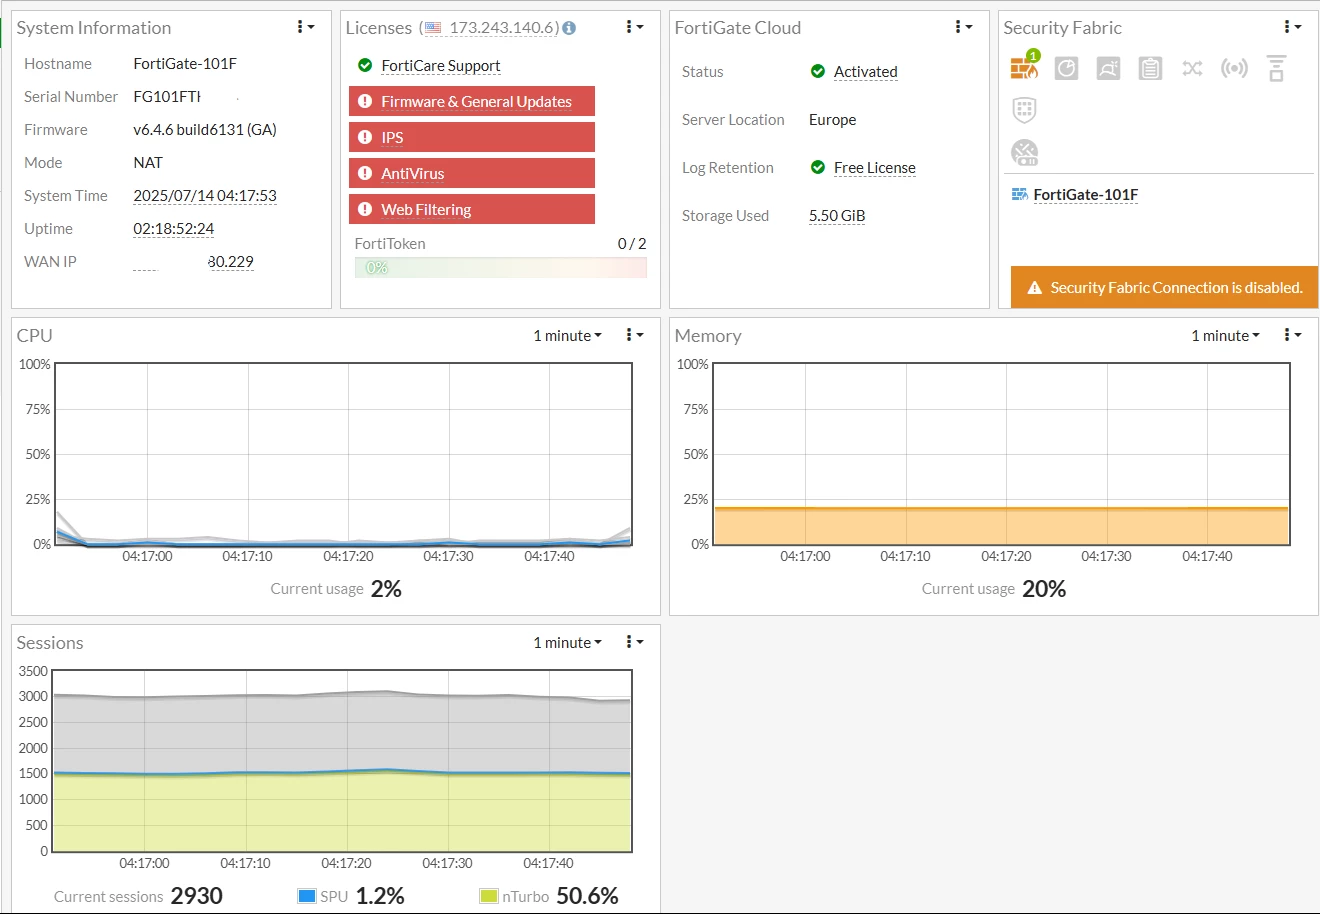This screenshot has height=914, width=1320.
Task: Click the warning icon on the AntiVirus row
Action: point(365,173)
